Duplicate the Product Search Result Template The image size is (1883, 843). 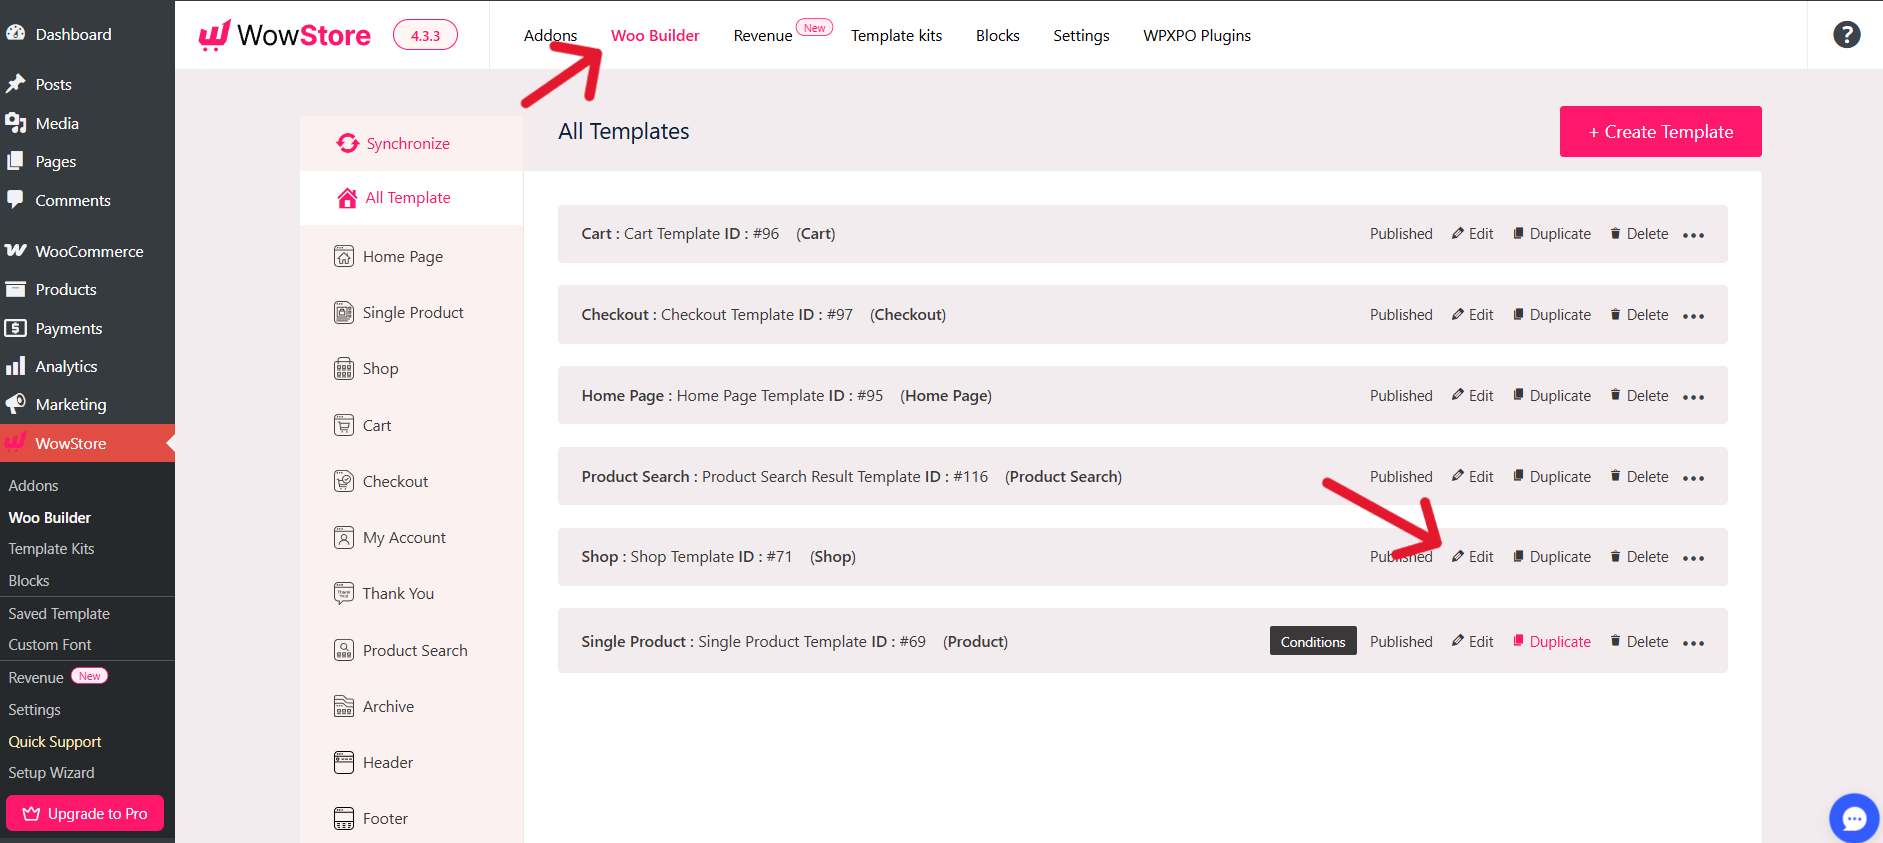[1551, 477]
